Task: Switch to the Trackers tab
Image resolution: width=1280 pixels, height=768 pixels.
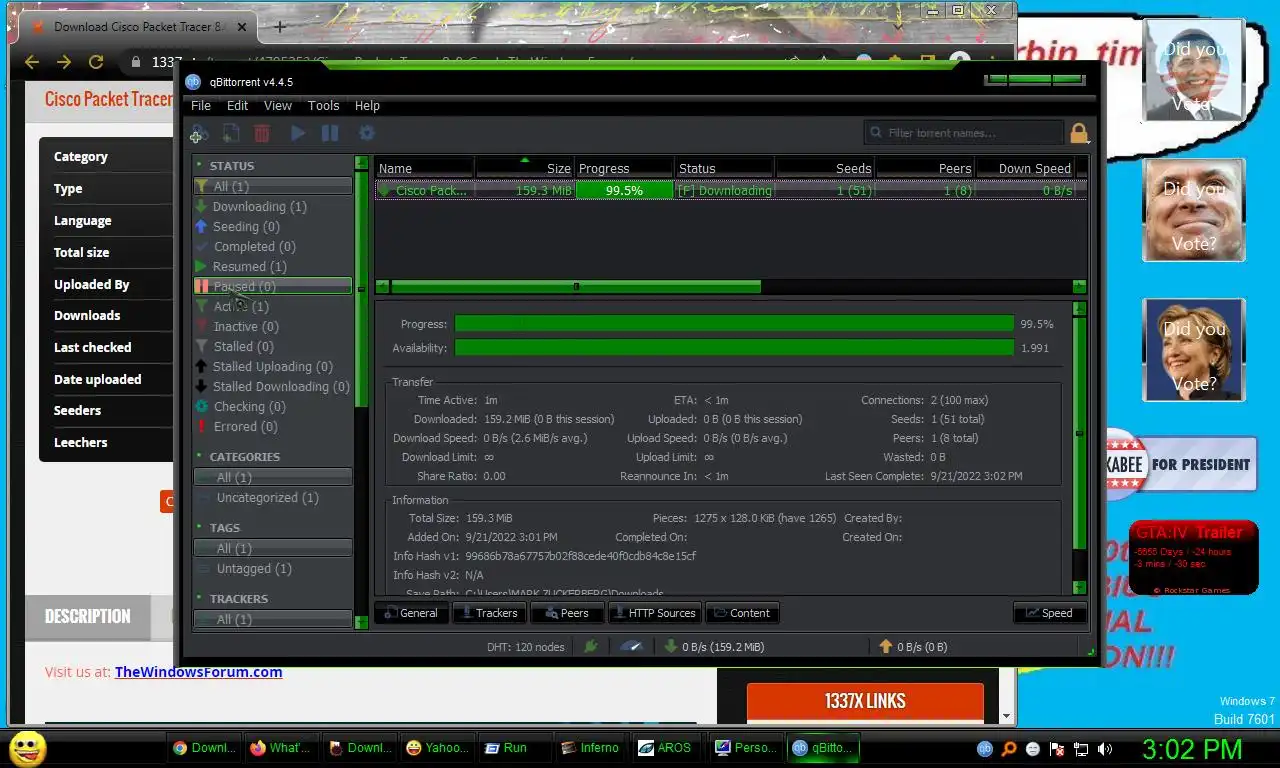Action: [x=489, y=613]
